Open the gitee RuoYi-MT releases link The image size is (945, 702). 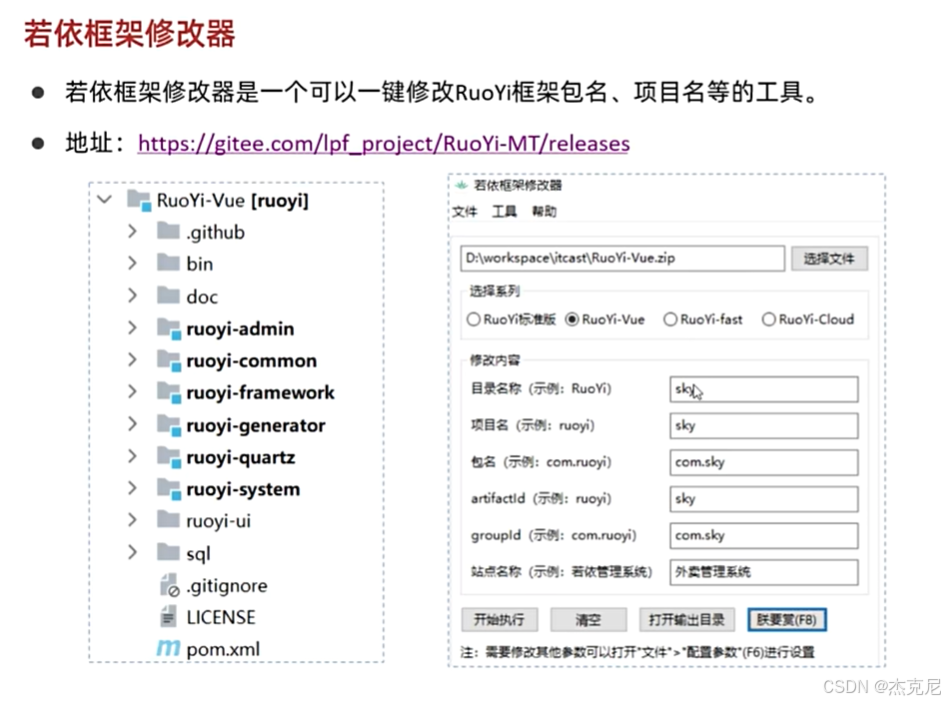coord(384,143)
